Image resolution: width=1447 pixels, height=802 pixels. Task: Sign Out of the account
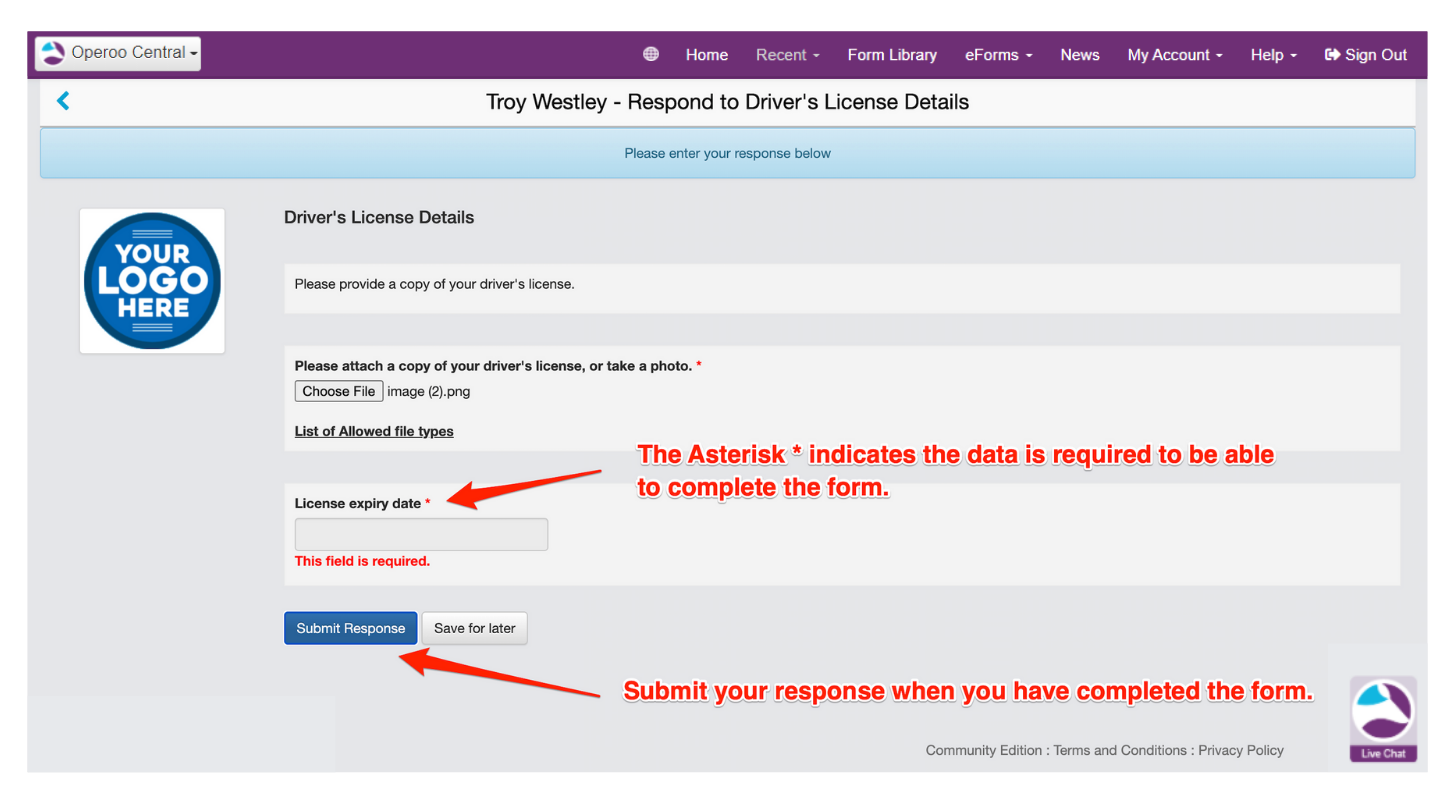click(1365, 55)
